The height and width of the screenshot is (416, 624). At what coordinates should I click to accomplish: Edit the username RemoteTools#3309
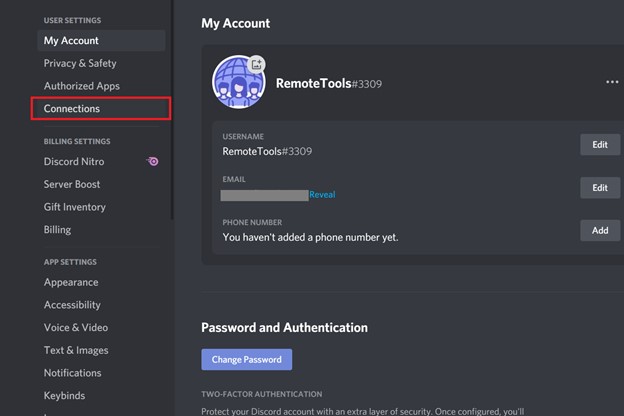click(600, 145)
